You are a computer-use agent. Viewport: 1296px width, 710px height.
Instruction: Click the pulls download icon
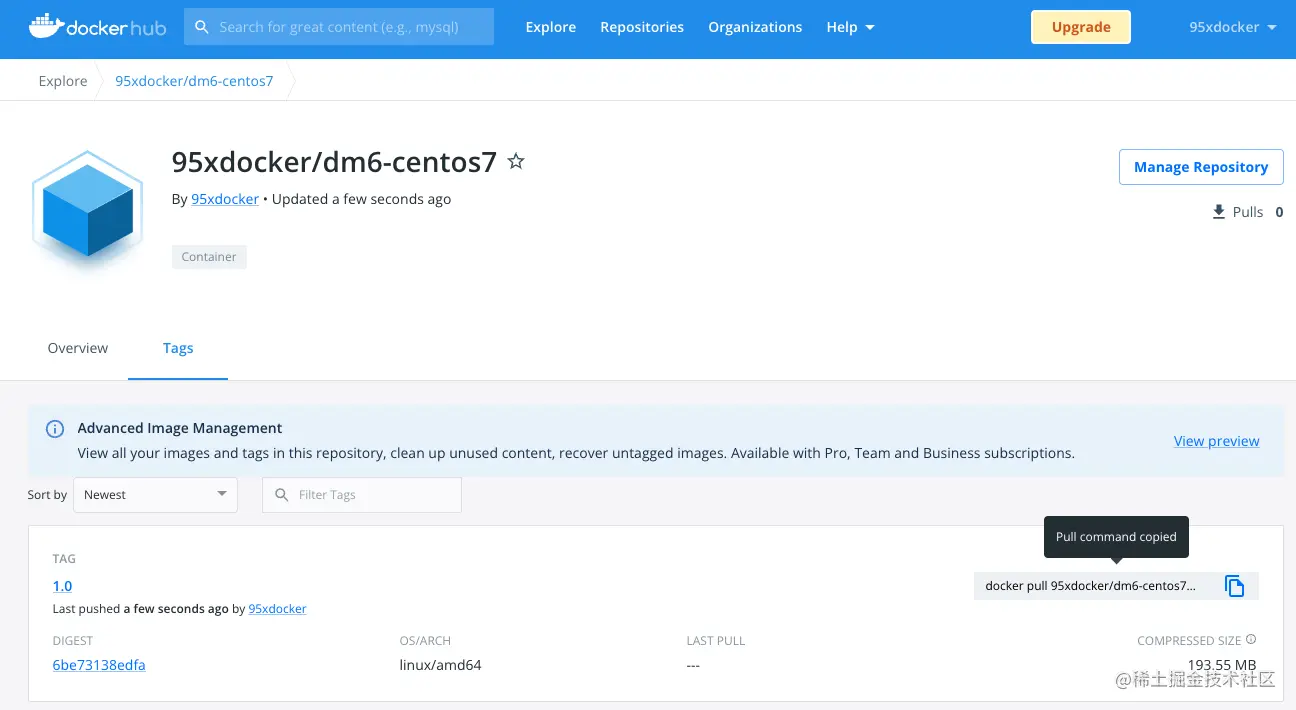(x=1218, y=212)
